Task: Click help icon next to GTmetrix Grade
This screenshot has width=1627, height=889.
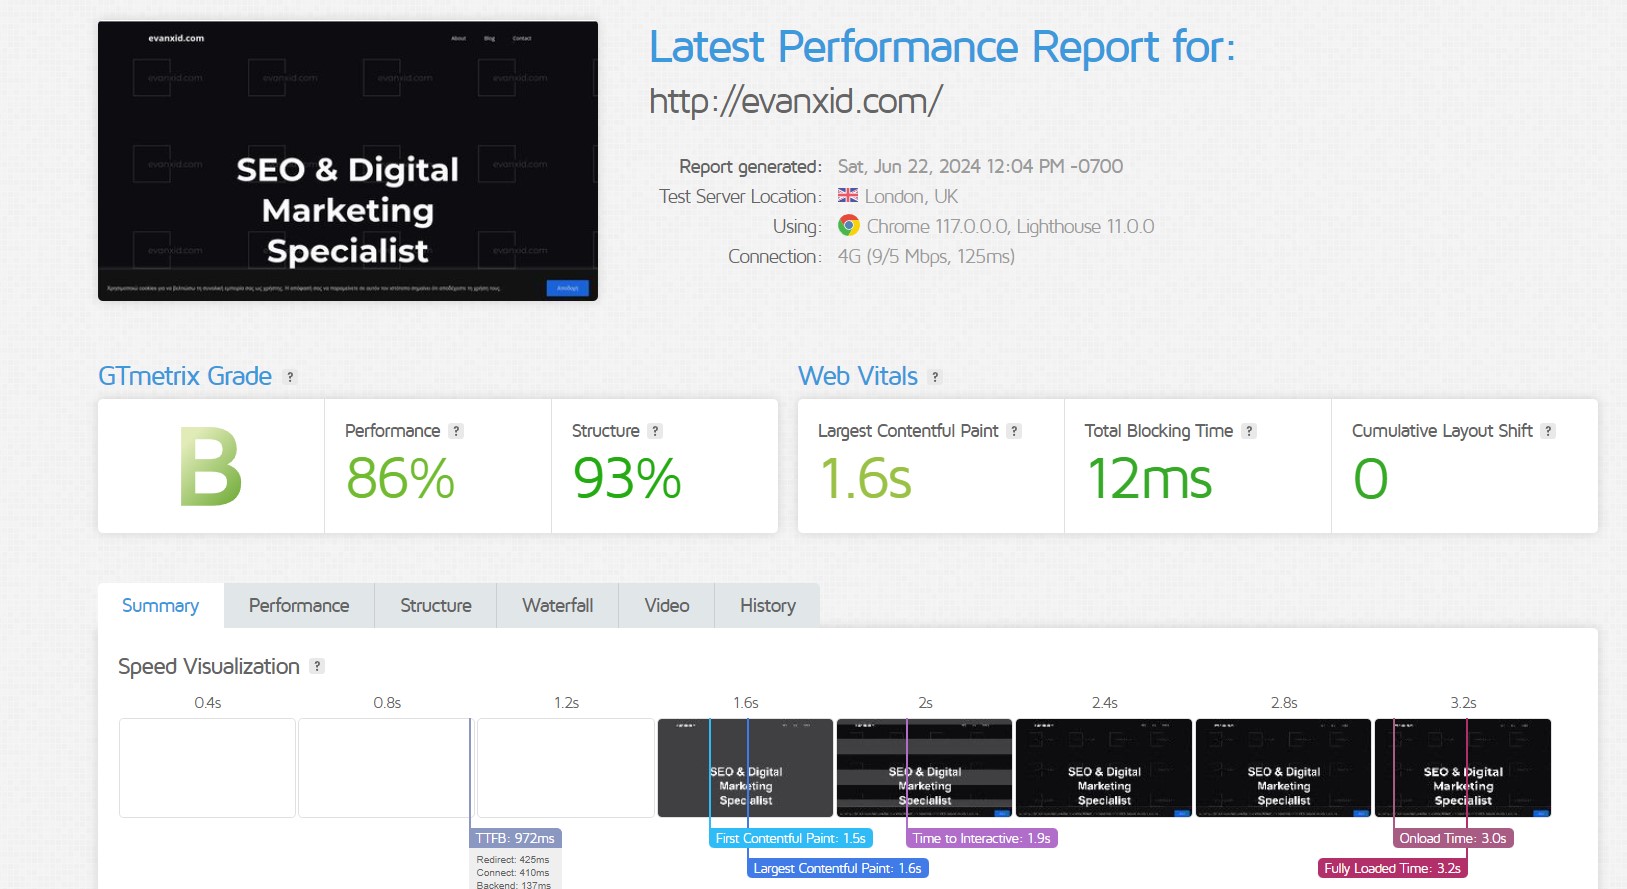Action: [290, 377]
